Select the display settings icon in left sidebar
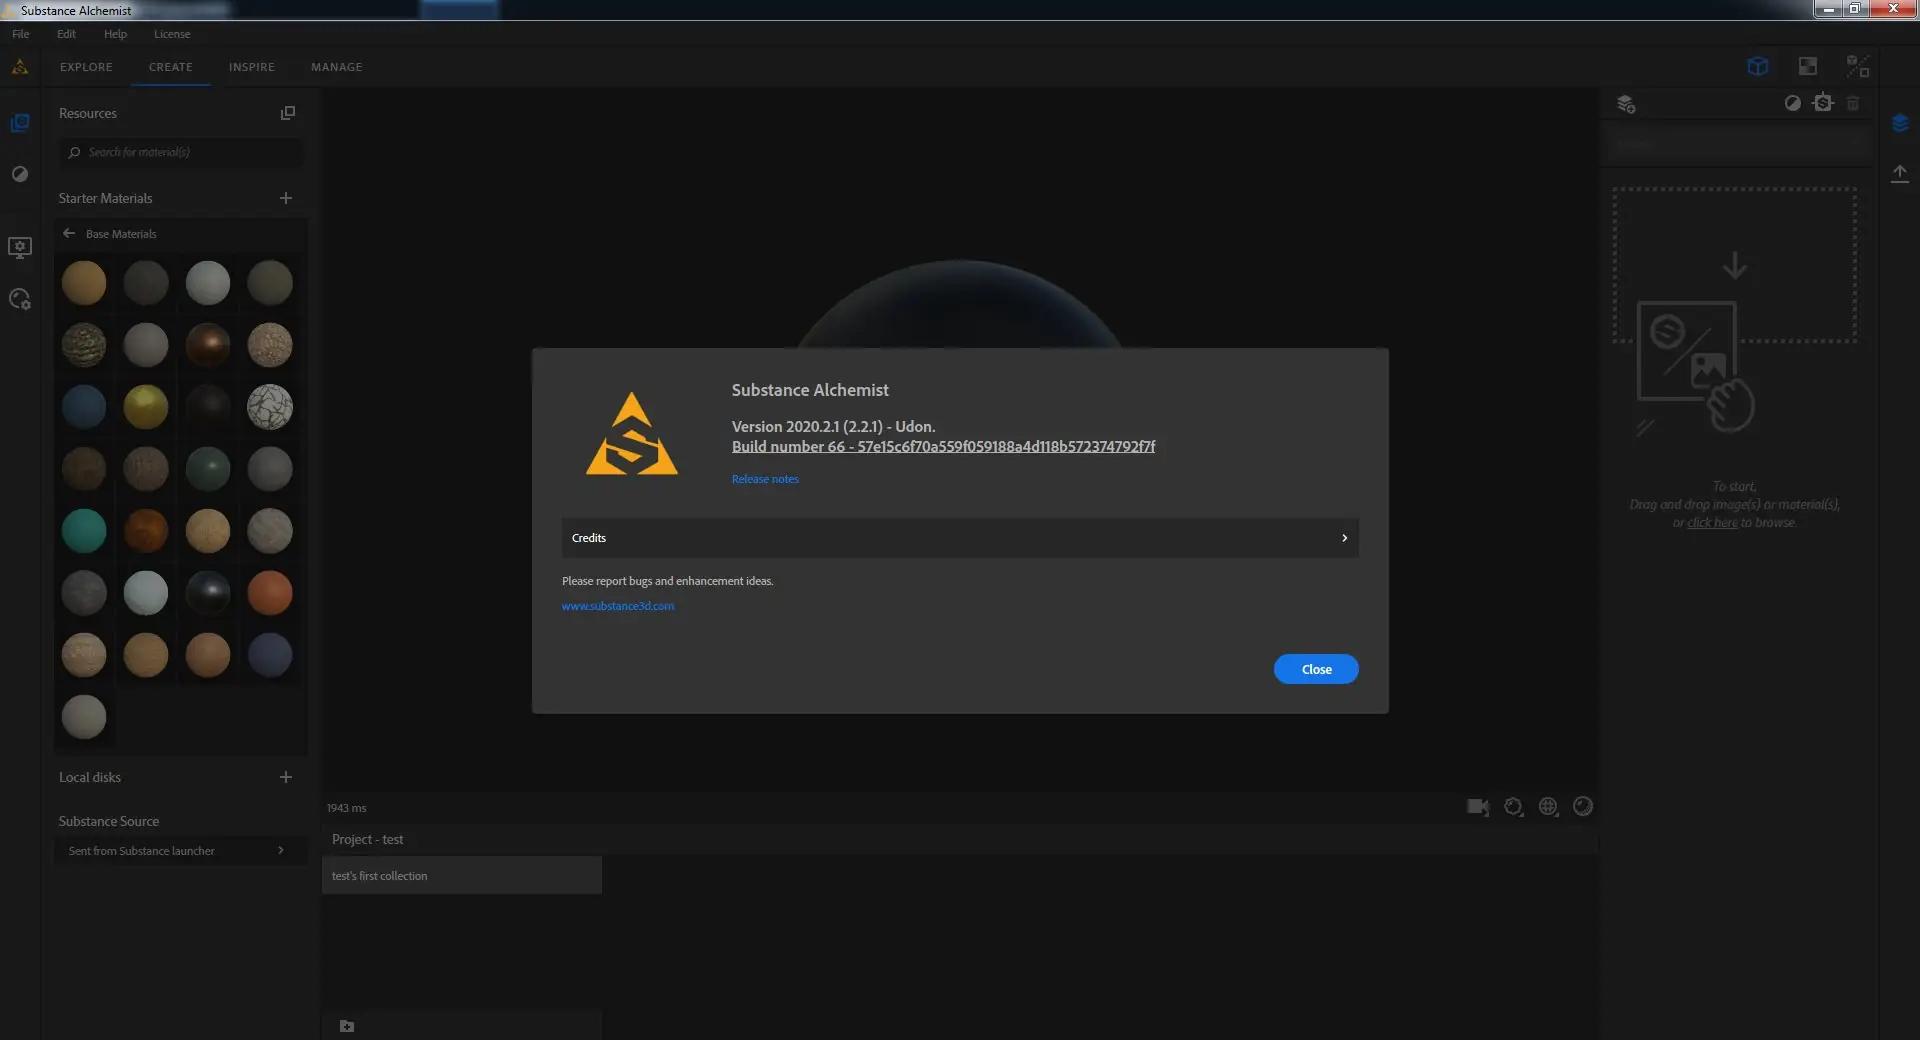The width and height of the screenshot is (1920, 1040). (20, 248)
